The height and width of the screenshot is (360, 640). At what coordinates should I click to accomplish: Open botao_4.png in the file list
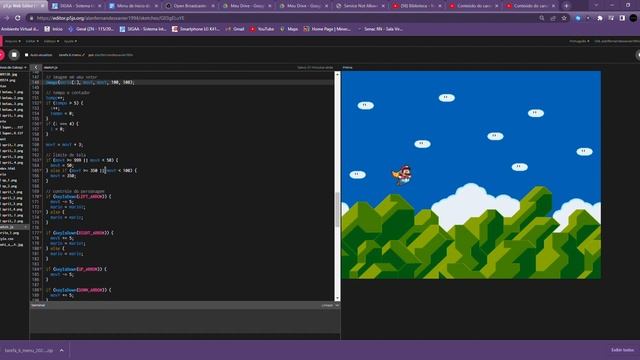[12, 109]
